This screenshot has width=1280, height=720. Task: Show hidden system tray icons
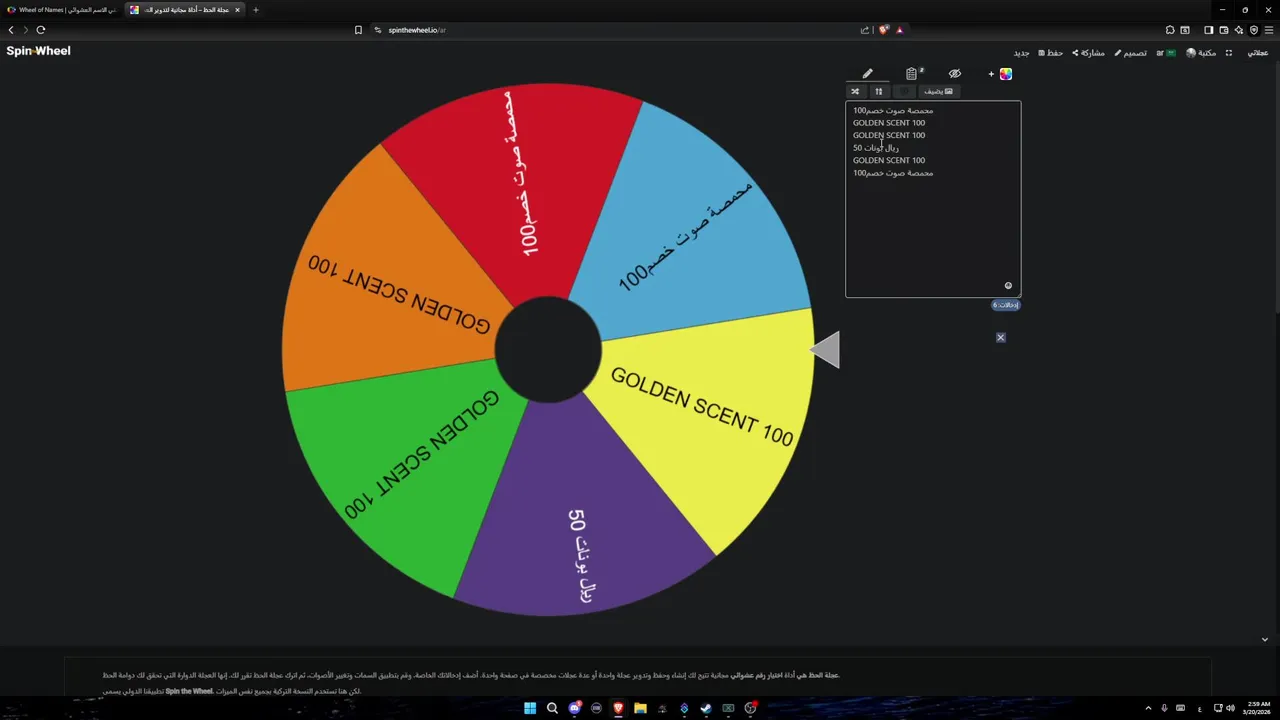pyautogui.click(x=1148, y=708)
